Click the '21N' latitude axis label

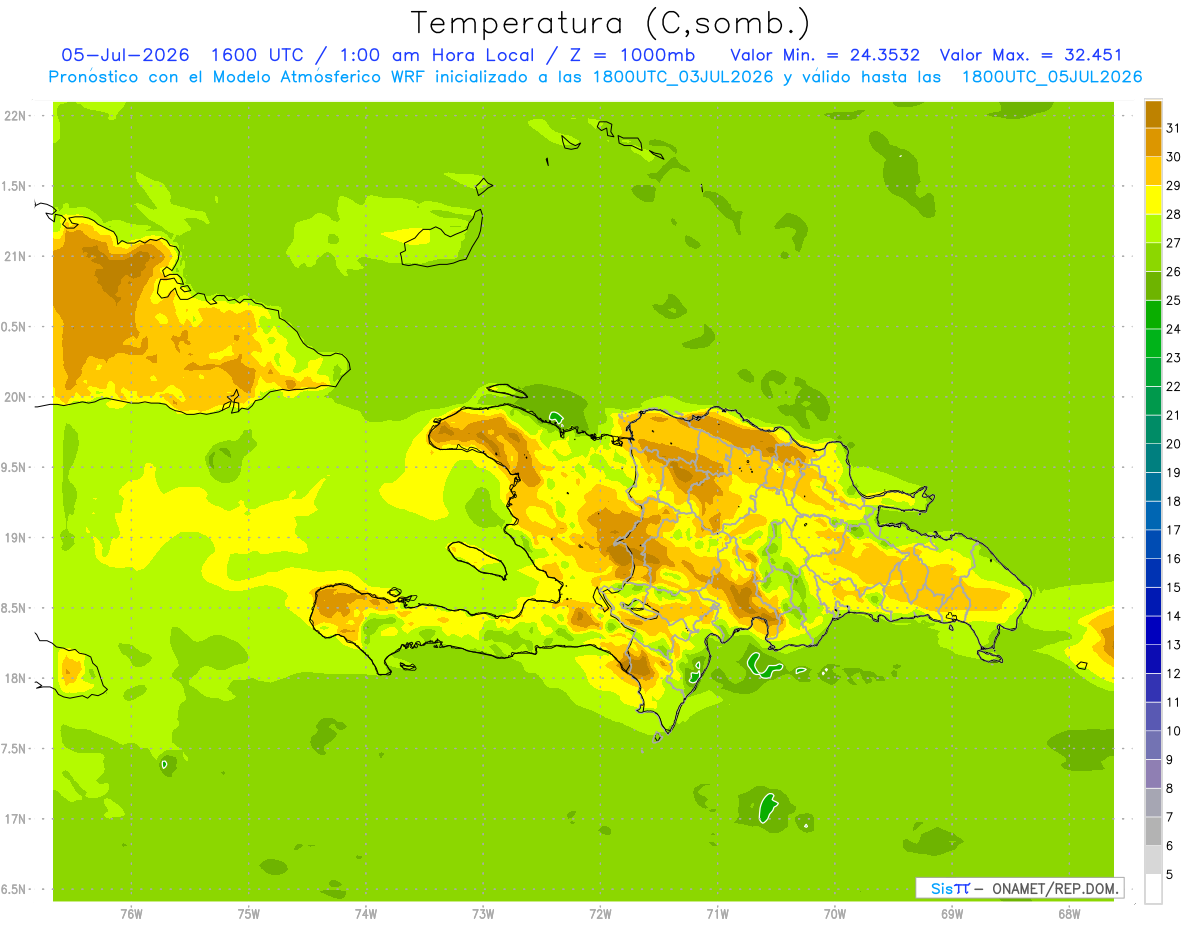(15, 256)
